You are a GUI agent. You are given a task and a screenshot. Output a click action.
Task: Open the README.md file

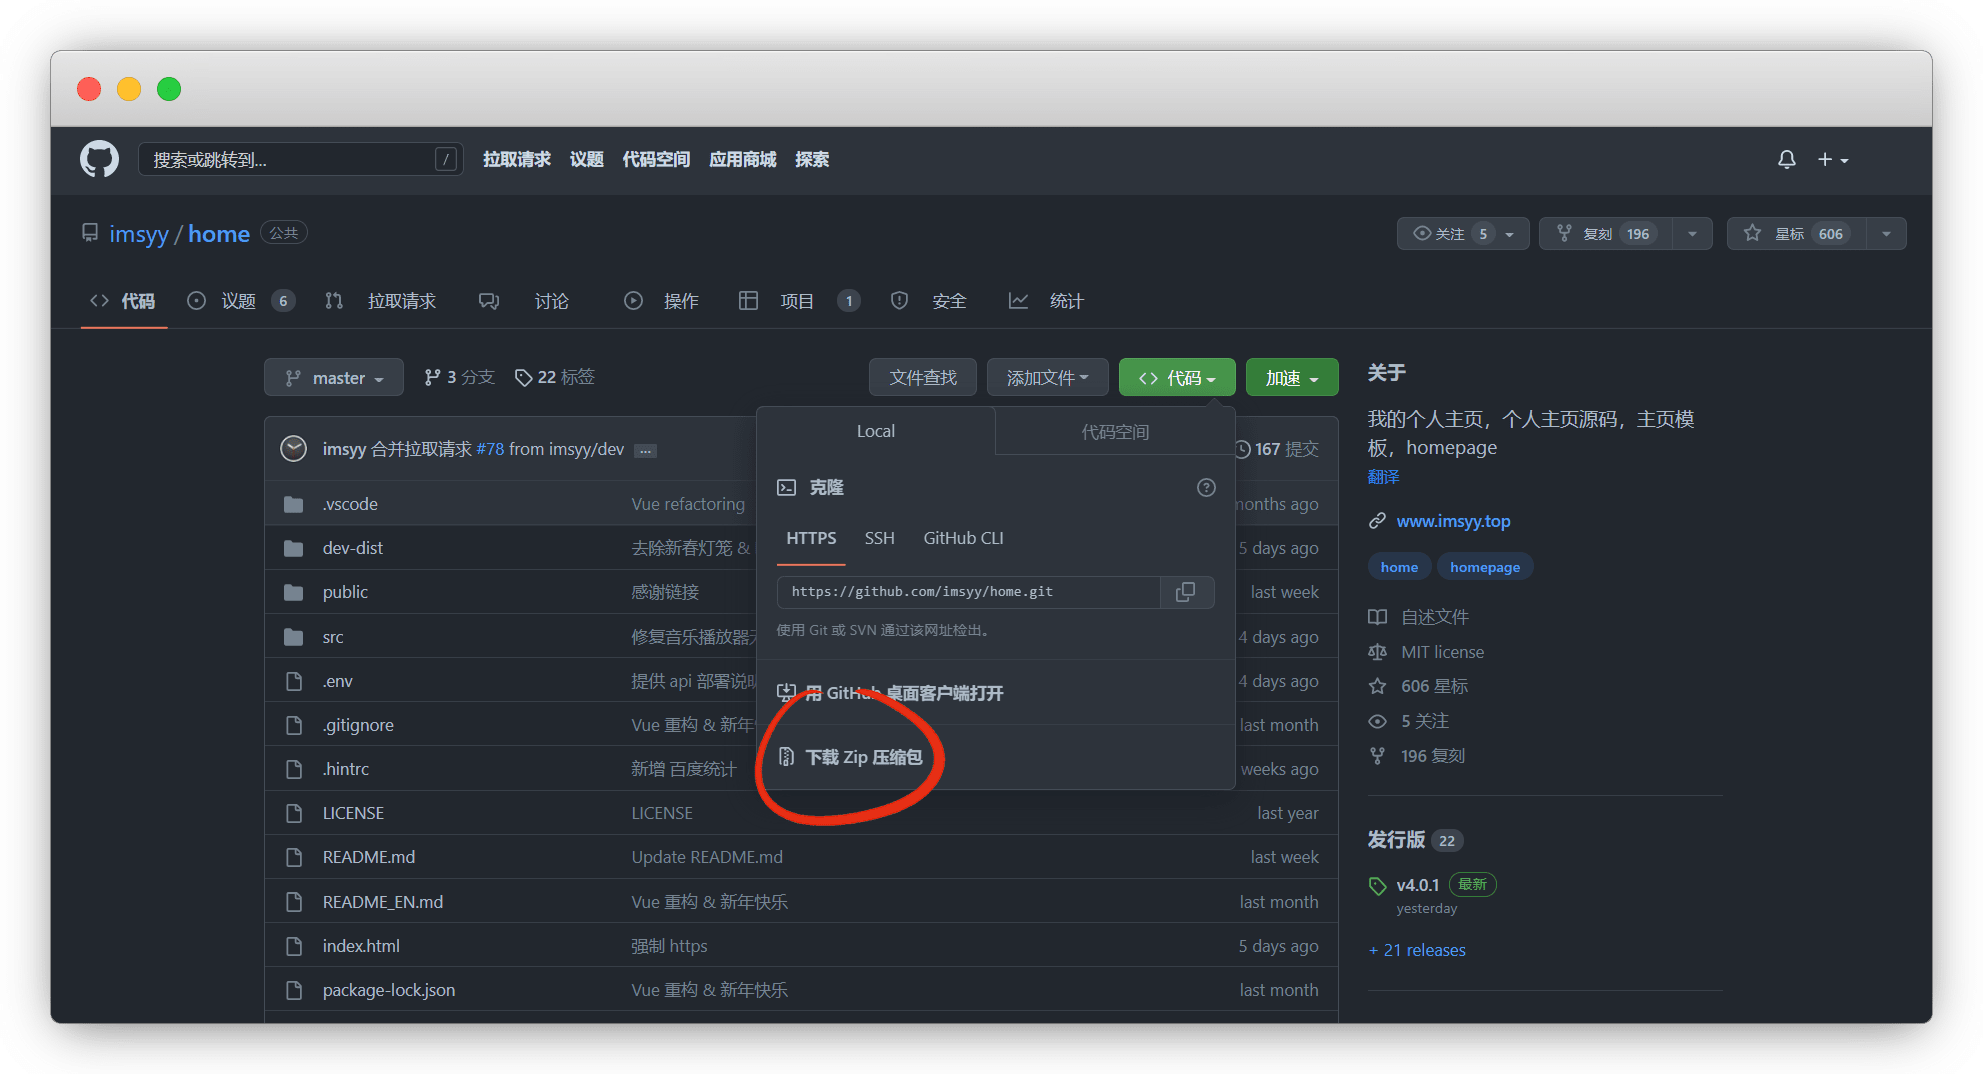point(368,857)
